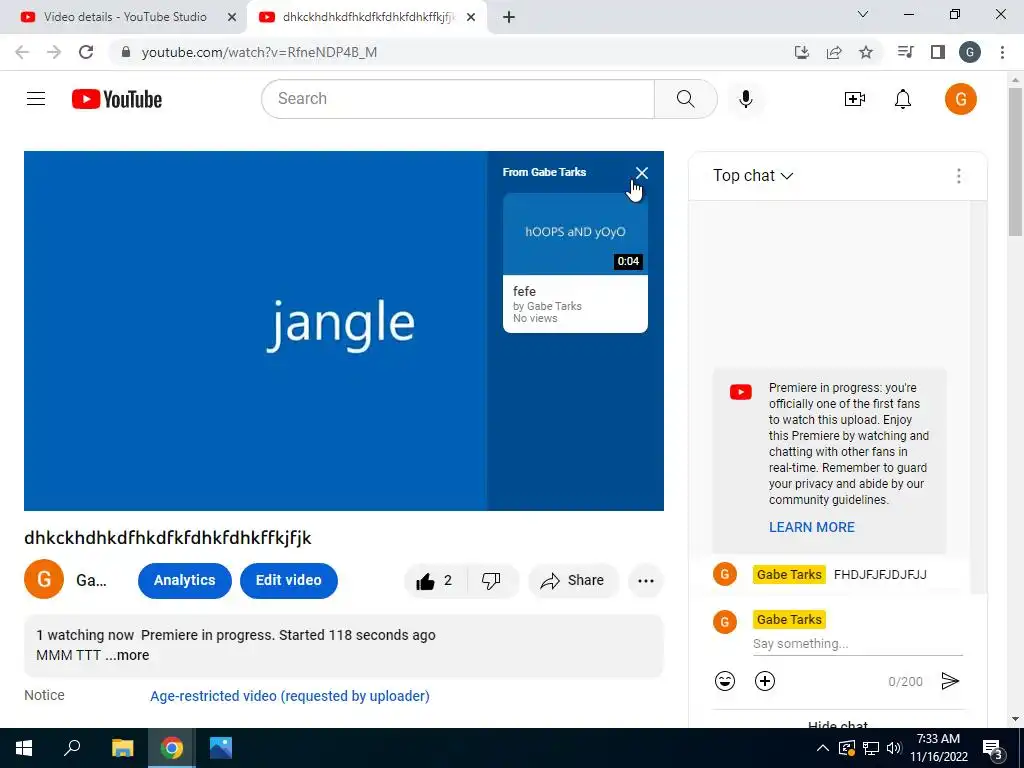Click the channel name Ga... text
Screen dimensions: 1024x768
pos(91,580)
